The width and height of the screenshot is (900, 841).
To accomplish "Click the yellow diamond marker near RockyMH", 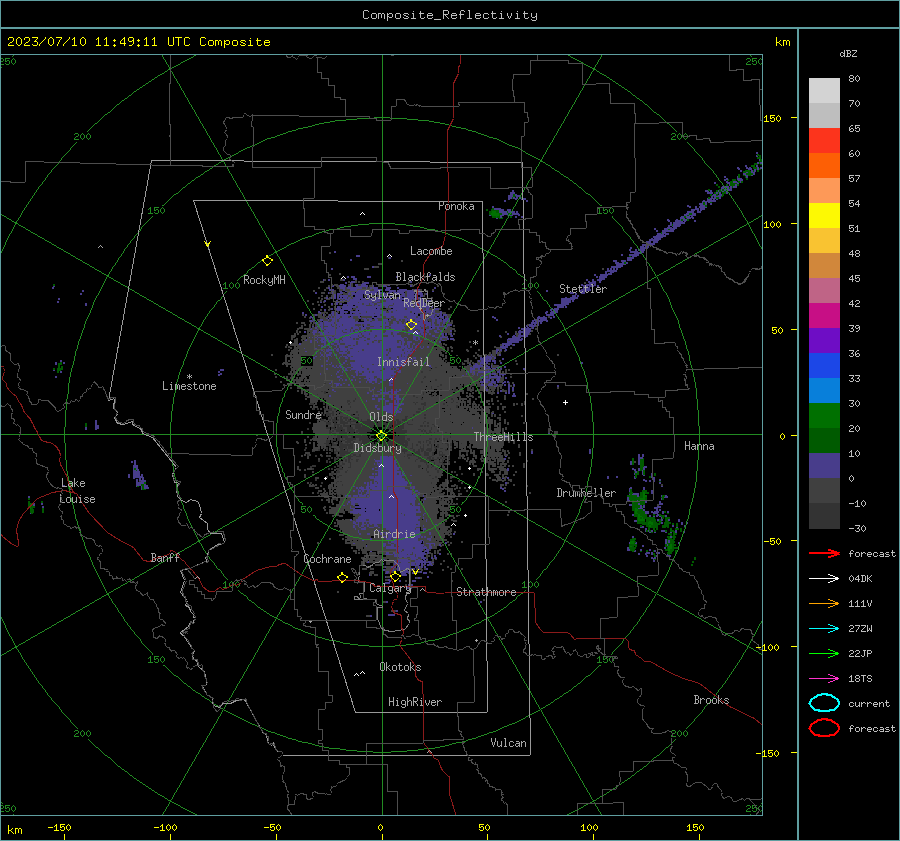I will (267, 261).
